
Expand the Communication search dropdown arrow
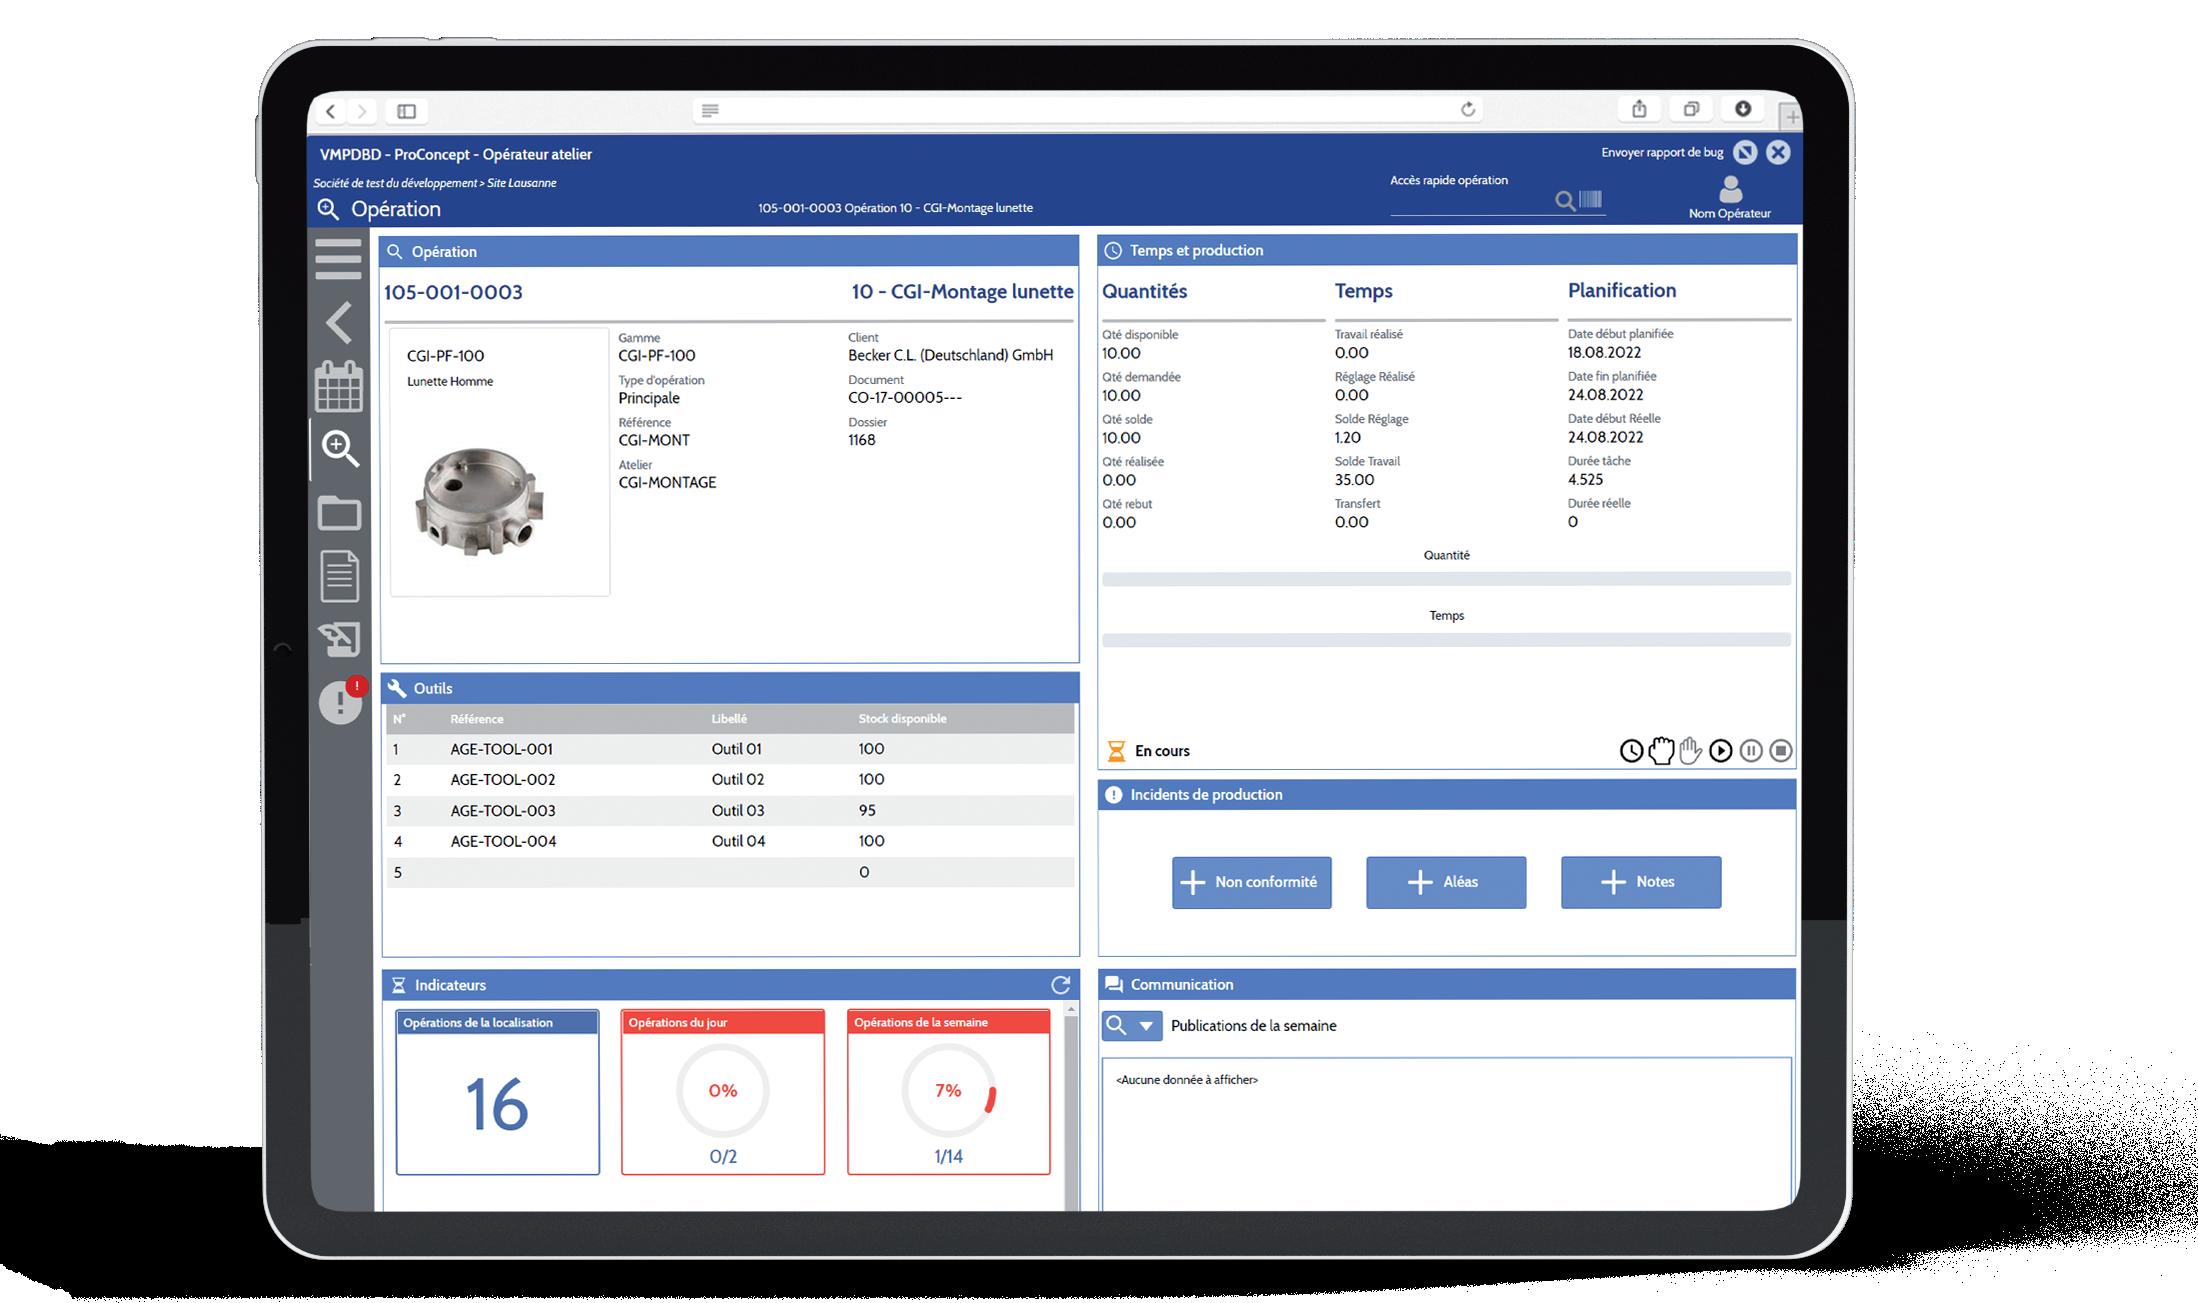click(1146, 1026)
